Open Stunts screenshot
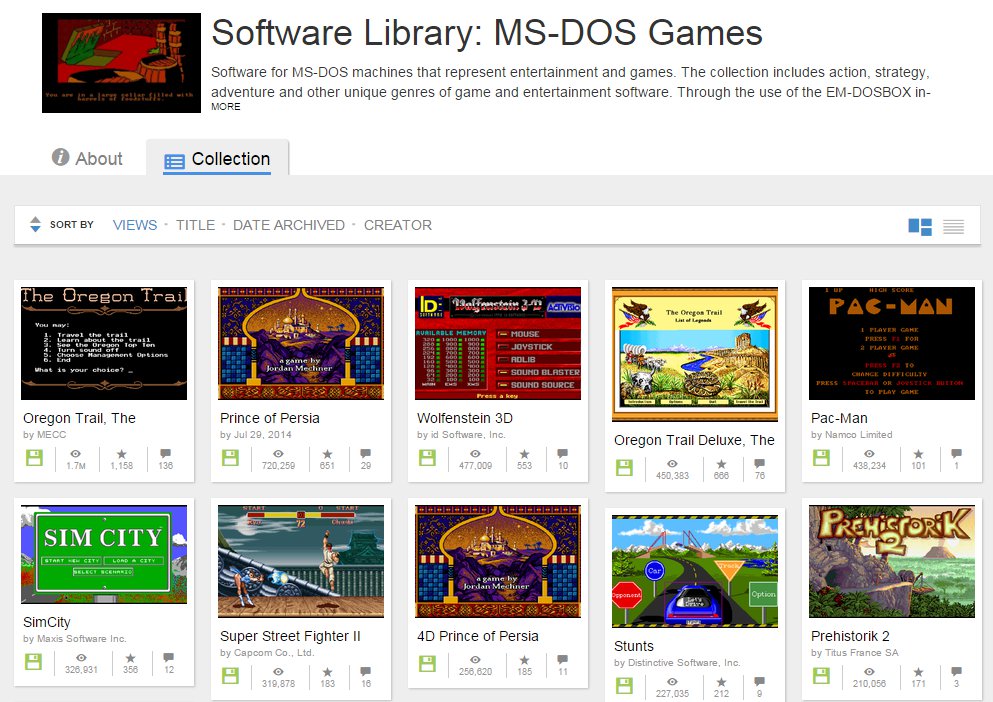The height and width of the screenshot is (702, 993). (695, 571)
